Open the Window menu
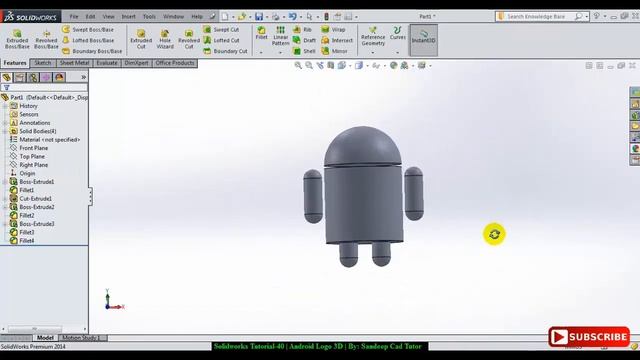Image resolution: width=640 pixels, height=360 pixels. click(x=173, y=17)
